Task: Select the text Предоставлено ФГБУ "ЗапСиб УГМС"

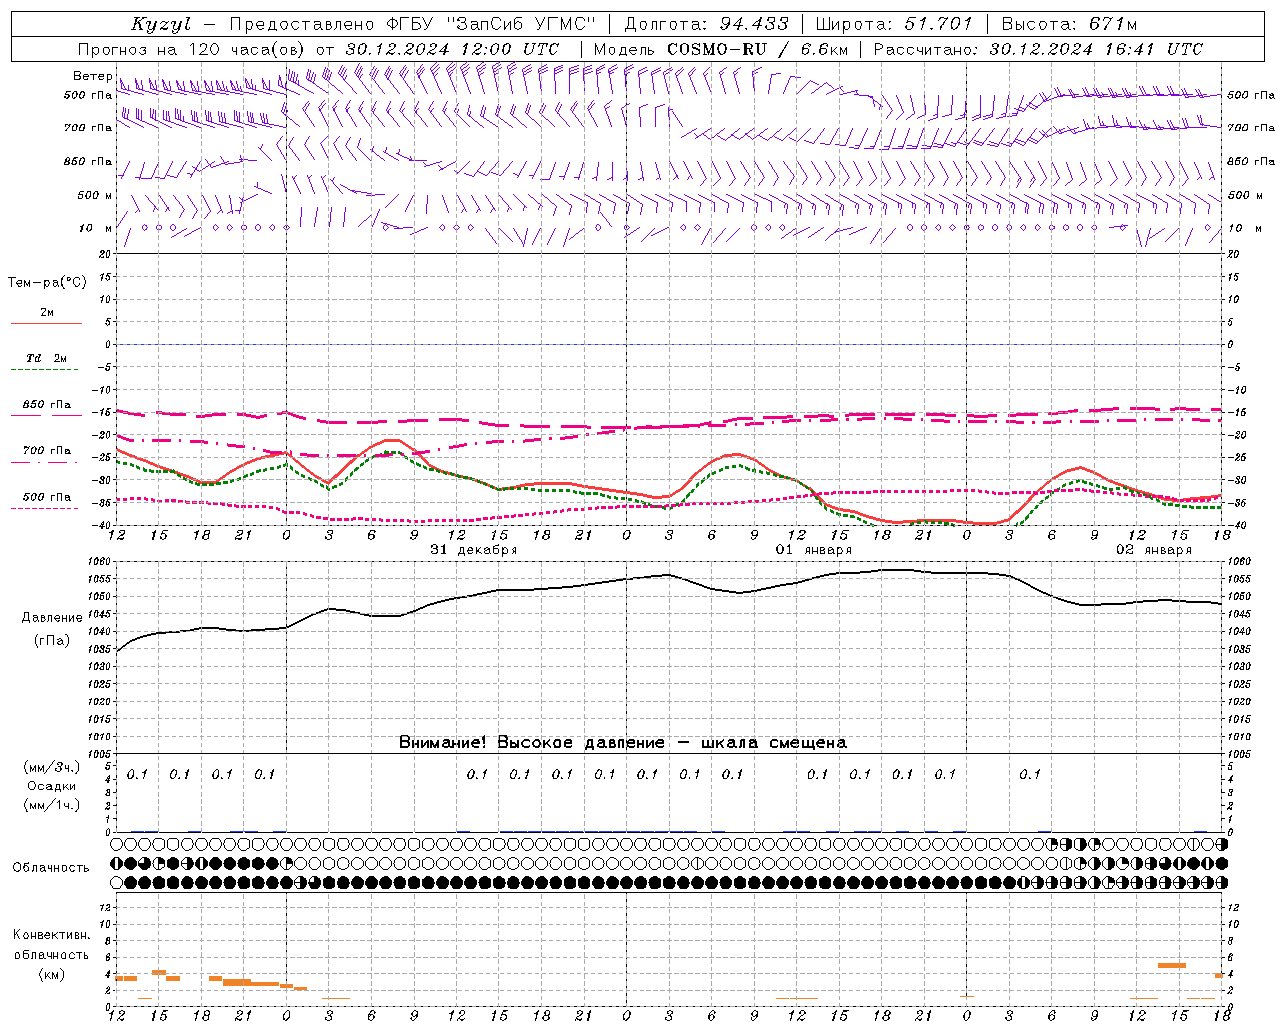Action: tap(415, 24)
